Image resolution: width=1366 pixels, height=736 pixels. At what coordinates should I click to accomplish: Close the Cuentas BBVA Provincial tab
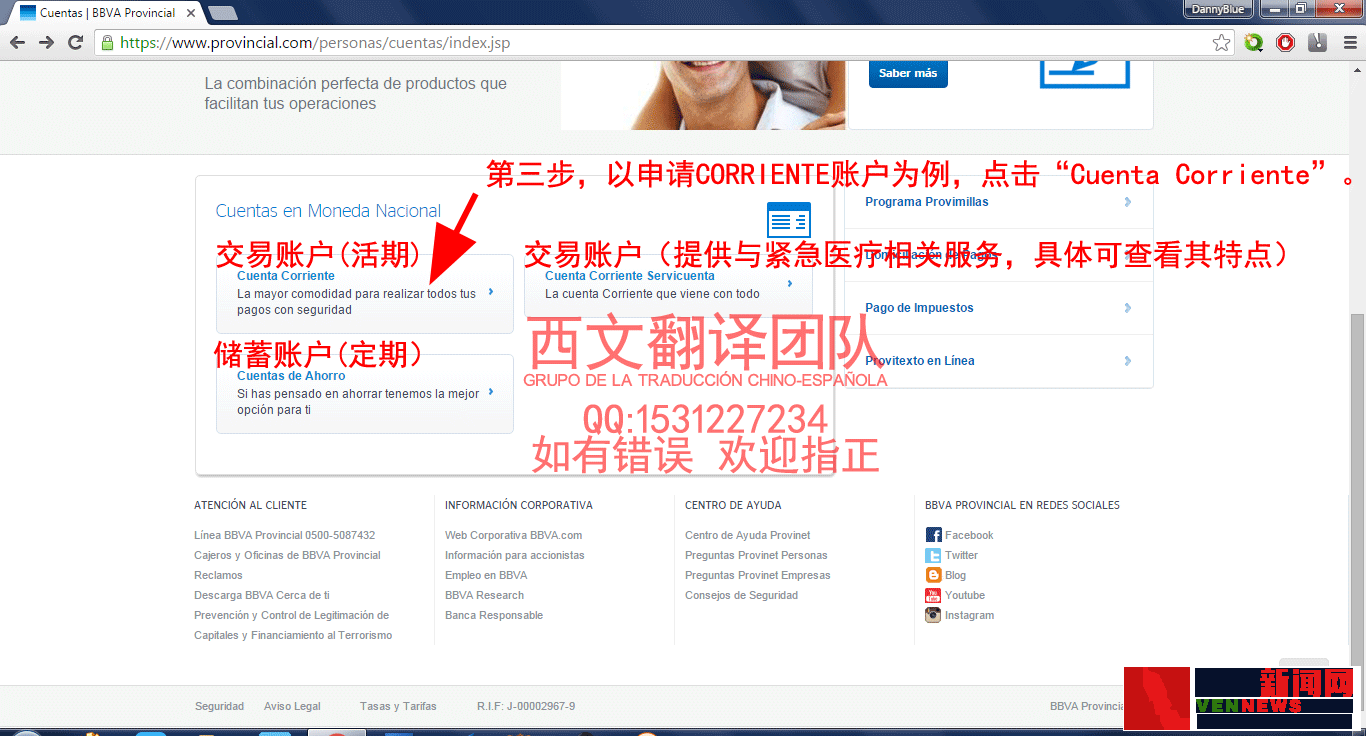point(190,13)
